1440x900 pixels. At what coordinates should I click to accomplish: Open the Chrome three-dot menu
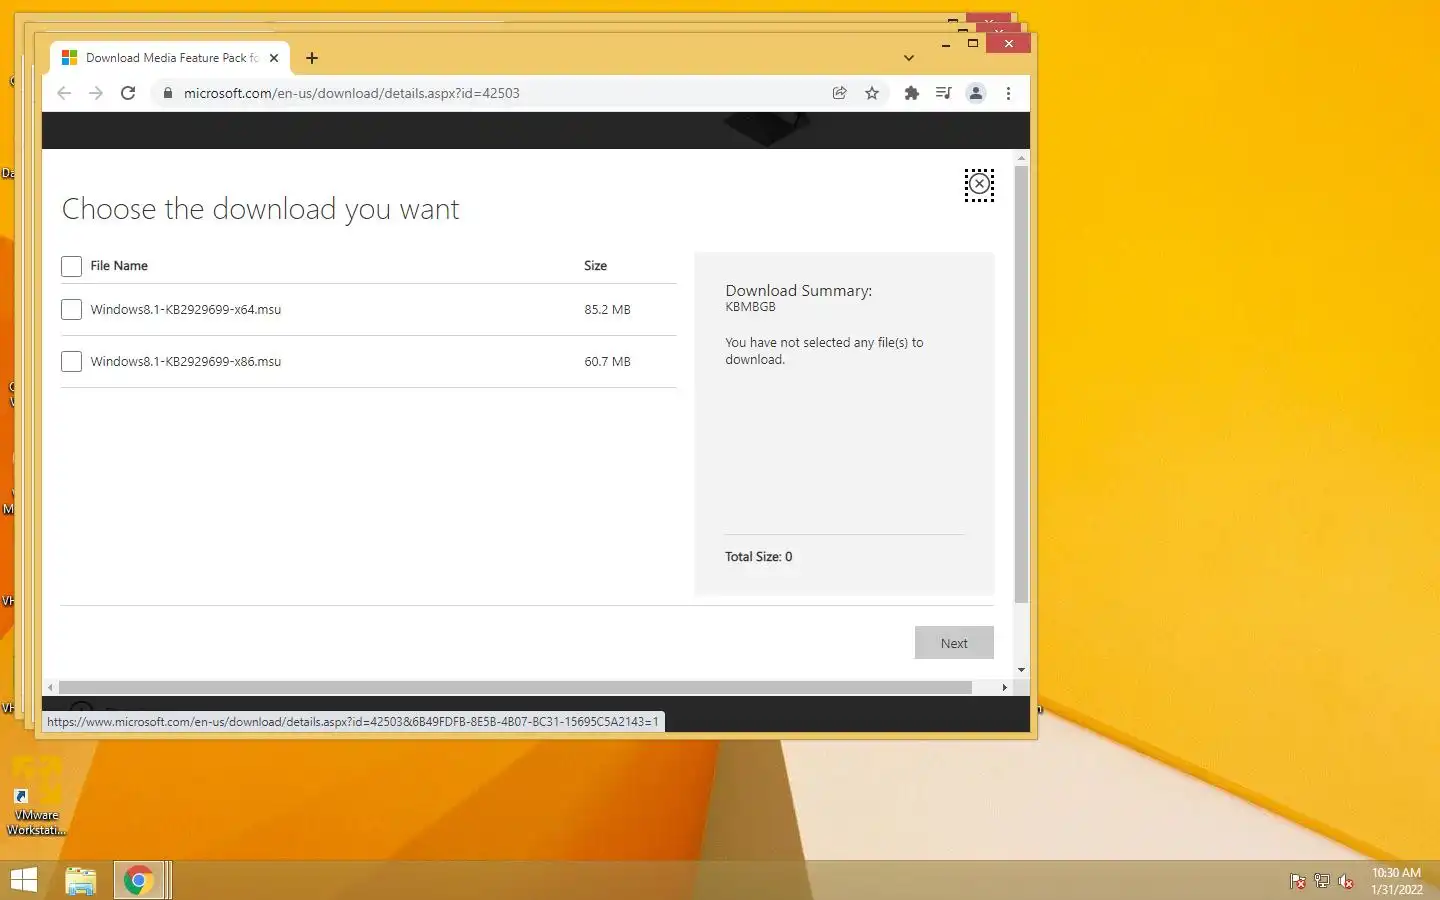click(x=1008, y=93)
